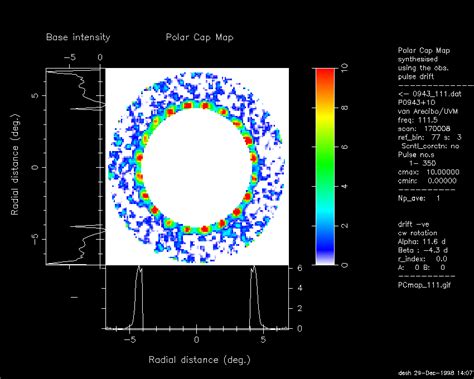
Task: Click the "6" tick label on the color bar
Action: (345, 147)
